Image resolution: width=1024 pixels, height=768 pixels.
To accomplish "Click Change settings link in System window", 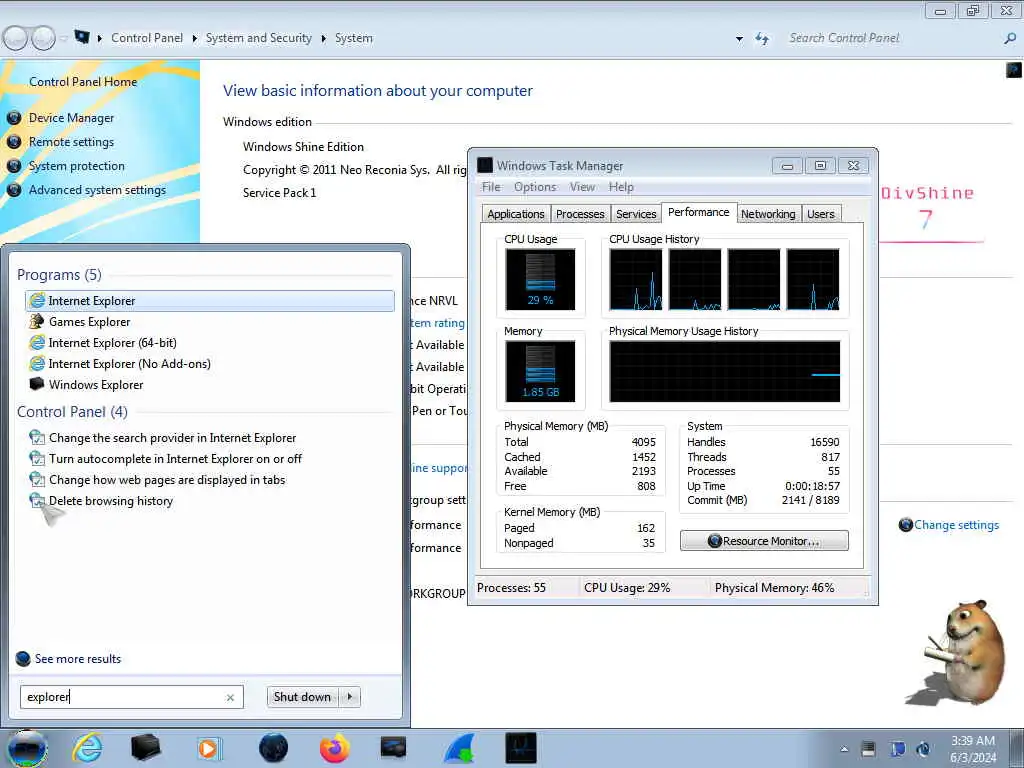I will coord(956,525).
